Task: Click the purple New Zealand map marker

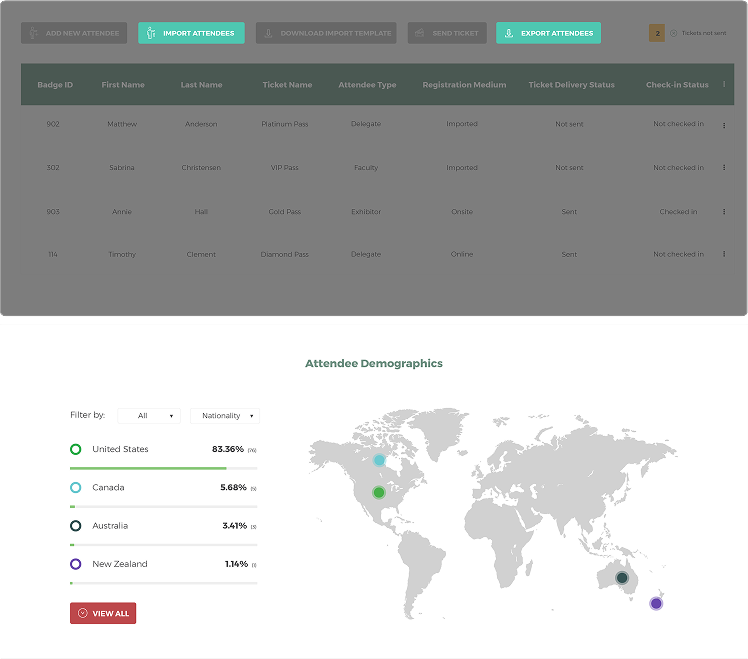Action: pos(656,603)
